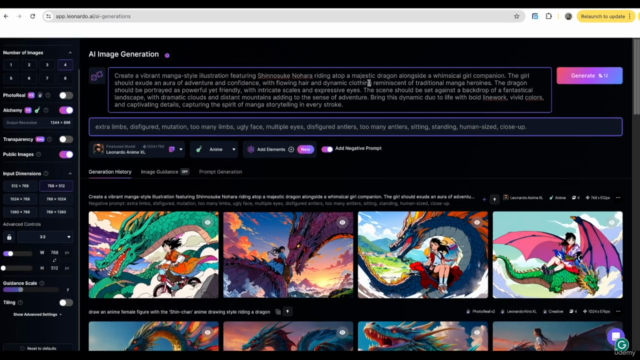Toggle the PhotoReal switch

point(66,96)
